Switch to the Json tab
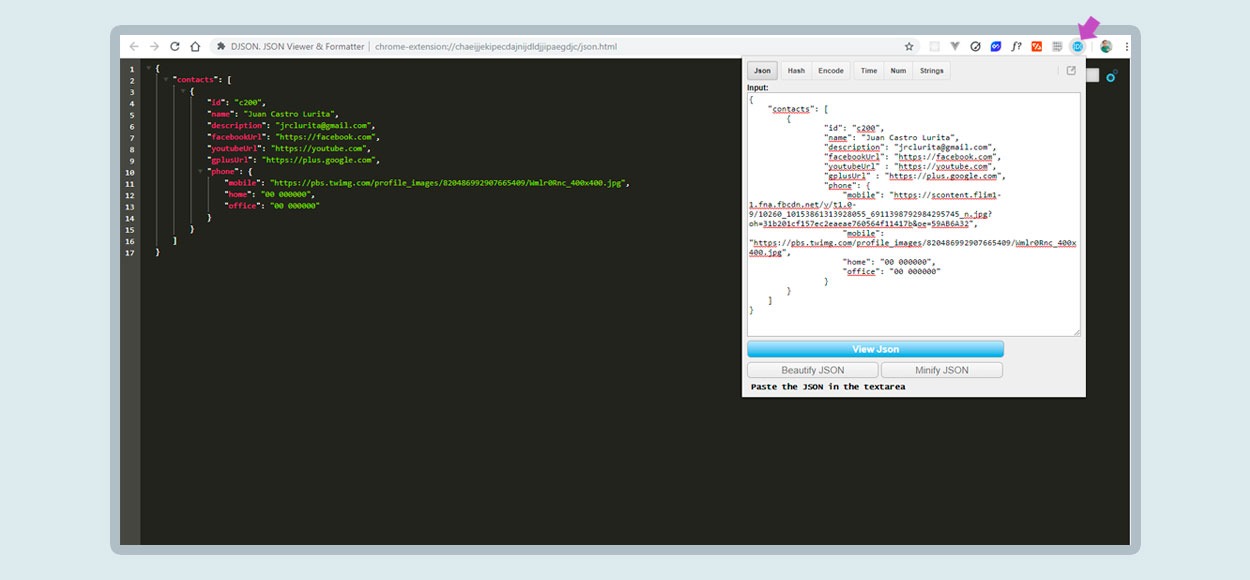Viewport: 1250px width, 580px height. [x=762, y=71]
